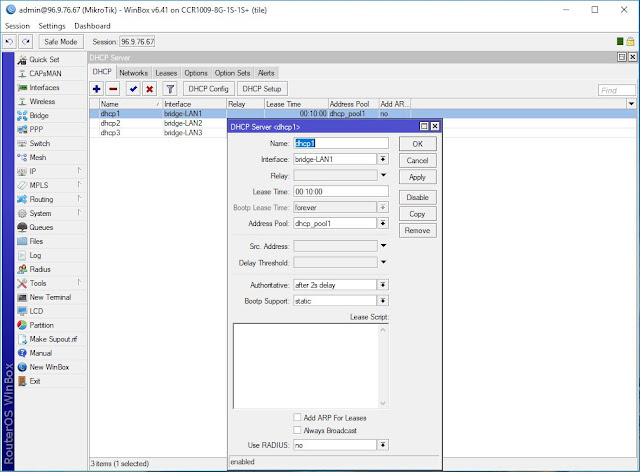This screenshot has height=472, width=640.
Task: Click DHCP Config button
Action: click(209, 89)
